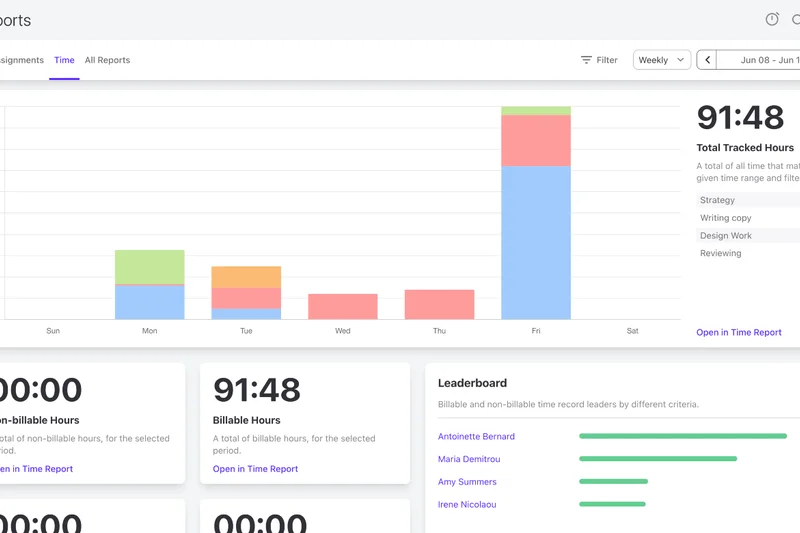The image size is (800, 533).
Task: Click Open in Time Report under Billable Hours
Action: (255, 469)
